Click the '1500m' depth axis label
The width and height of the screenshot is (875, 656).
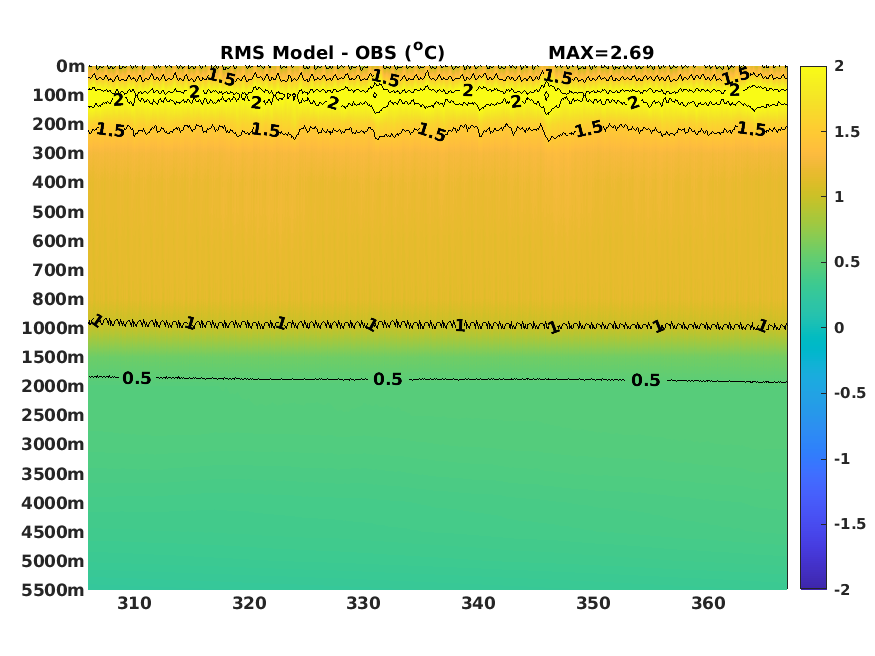coord(53,356)
